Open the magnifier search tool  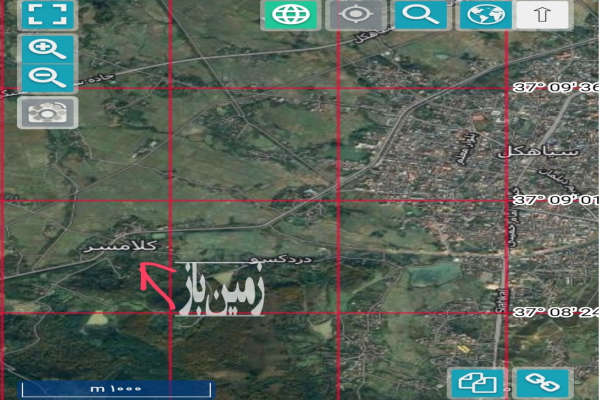421,15
